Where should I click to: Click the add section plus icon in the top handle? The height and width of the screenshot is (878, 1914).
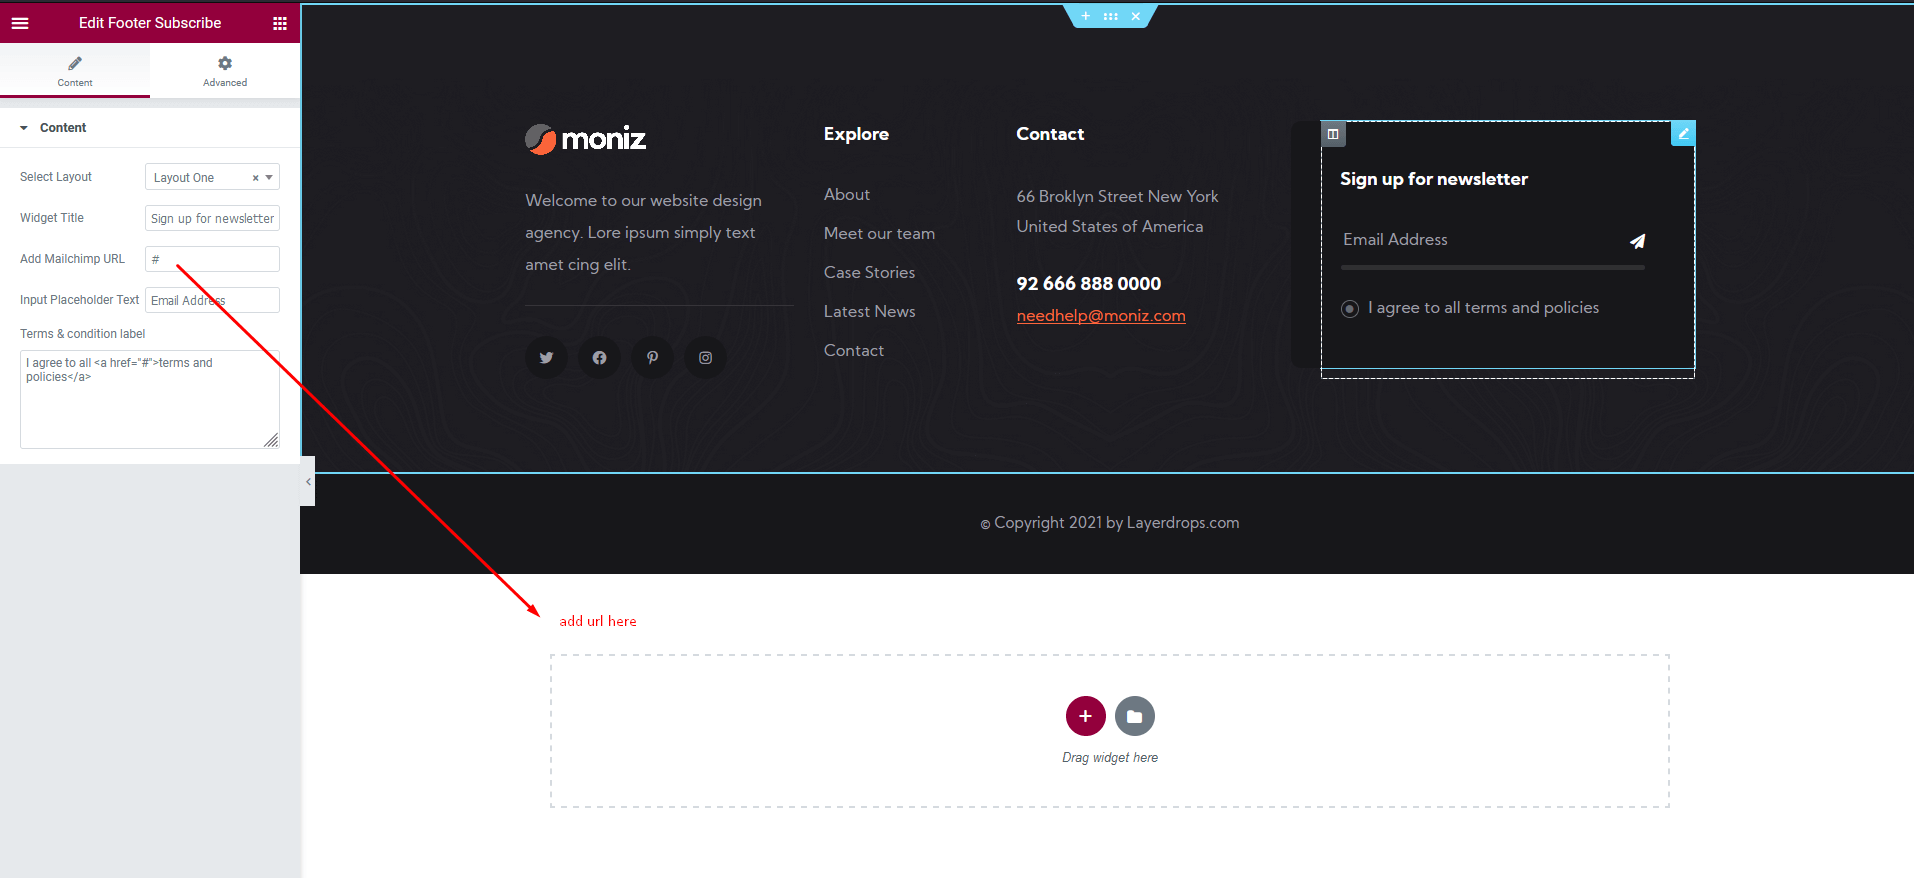[1086, 16]
